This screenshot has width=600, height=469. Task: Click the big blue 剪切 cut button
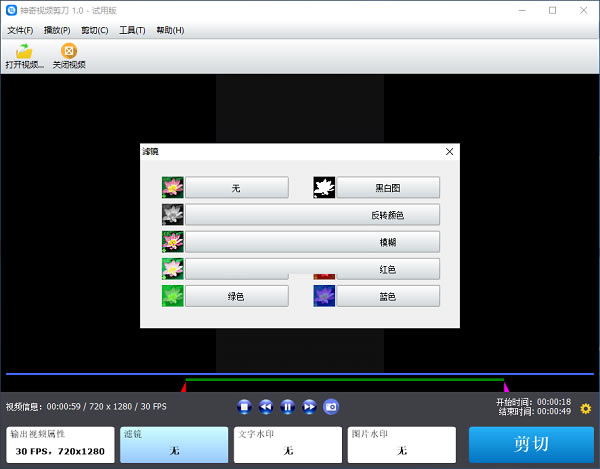point(531,445)
